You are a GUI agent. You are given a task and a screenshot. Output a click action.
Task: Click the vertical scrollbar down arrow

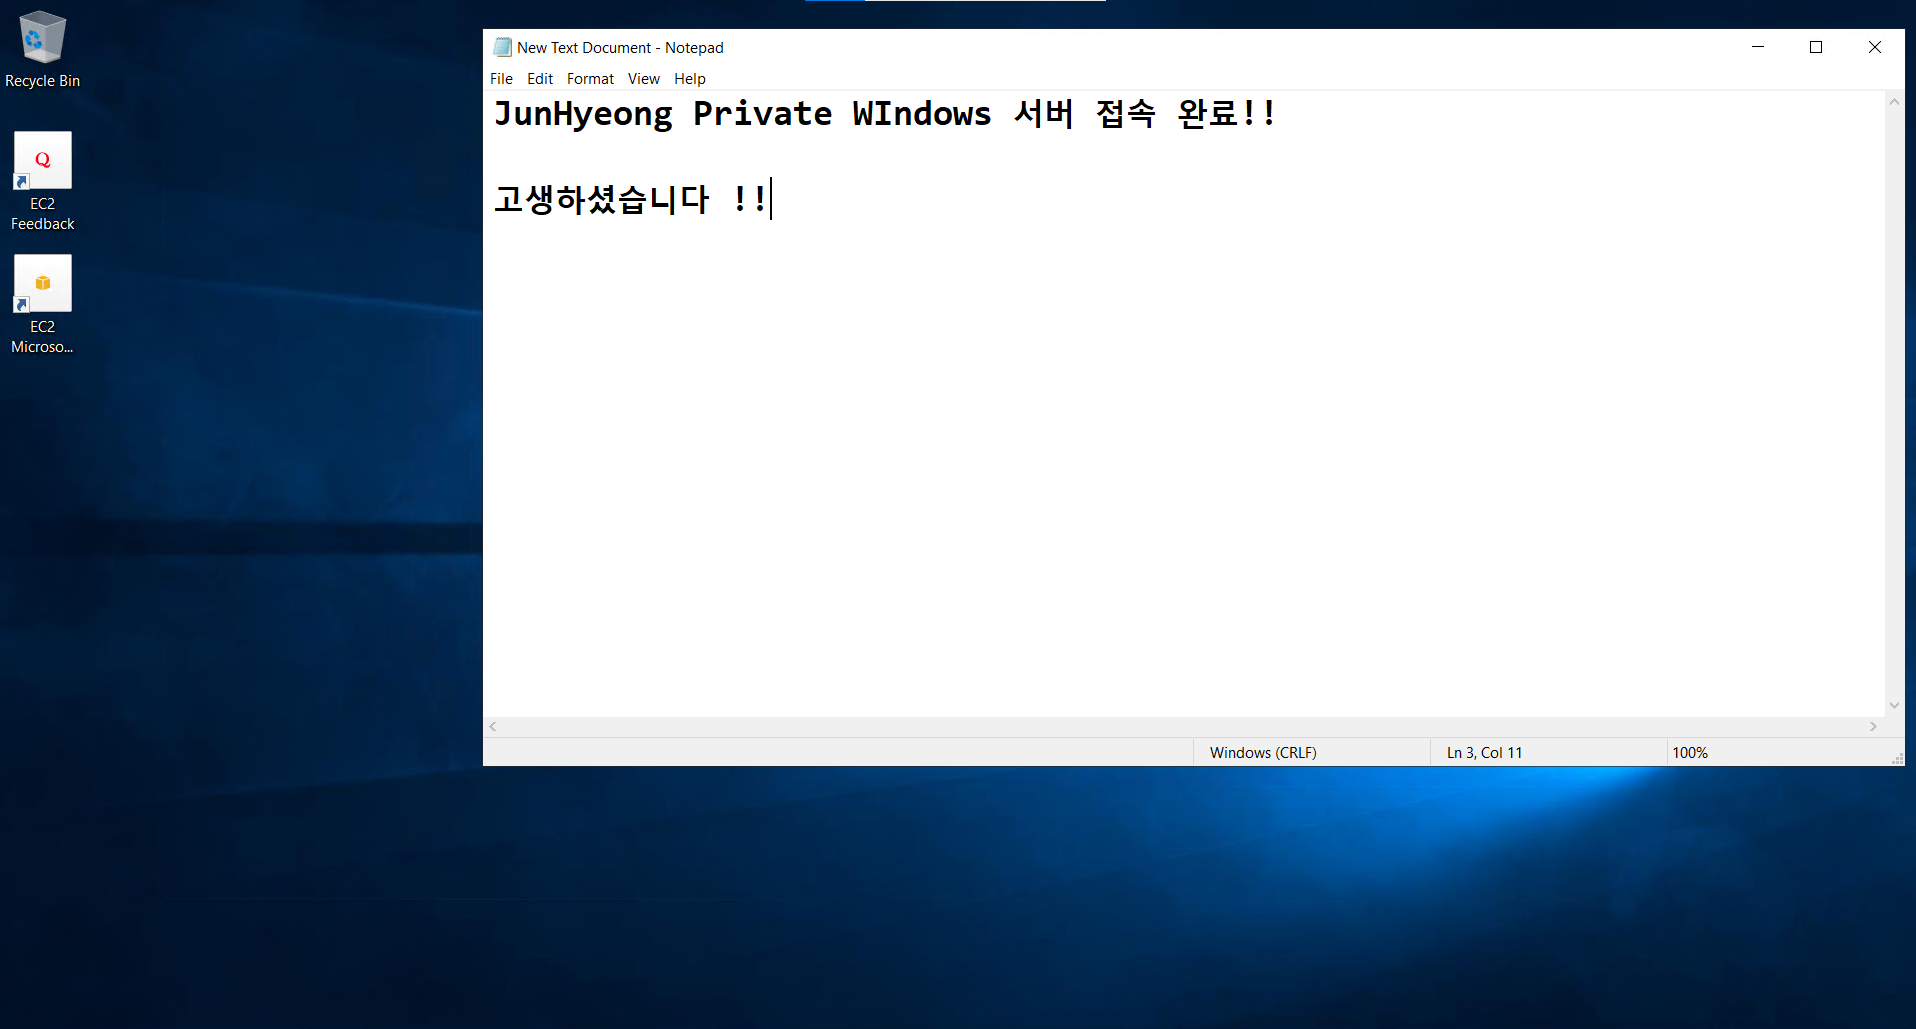click(x=1894, y=706)
